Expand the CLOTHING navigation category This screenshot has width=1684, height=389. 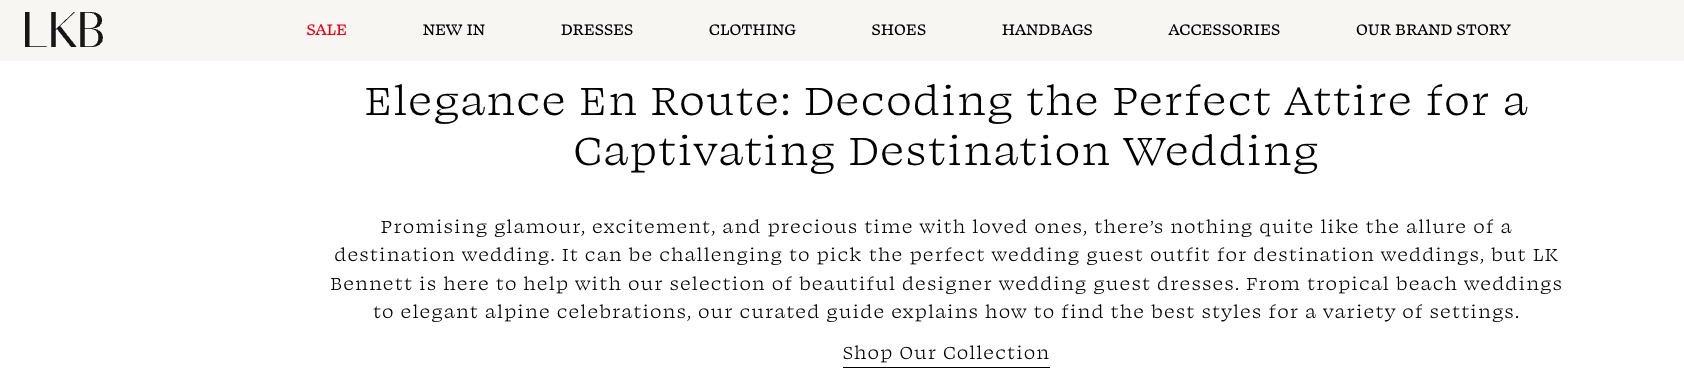click(752, 30)
